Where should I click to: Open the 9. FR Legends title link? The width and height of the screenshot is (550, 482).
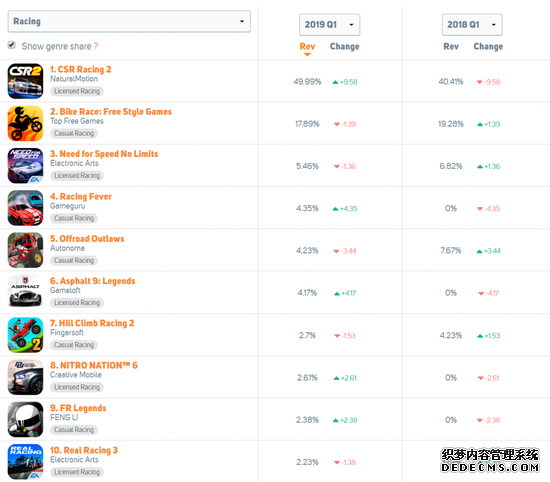[78, 408]
